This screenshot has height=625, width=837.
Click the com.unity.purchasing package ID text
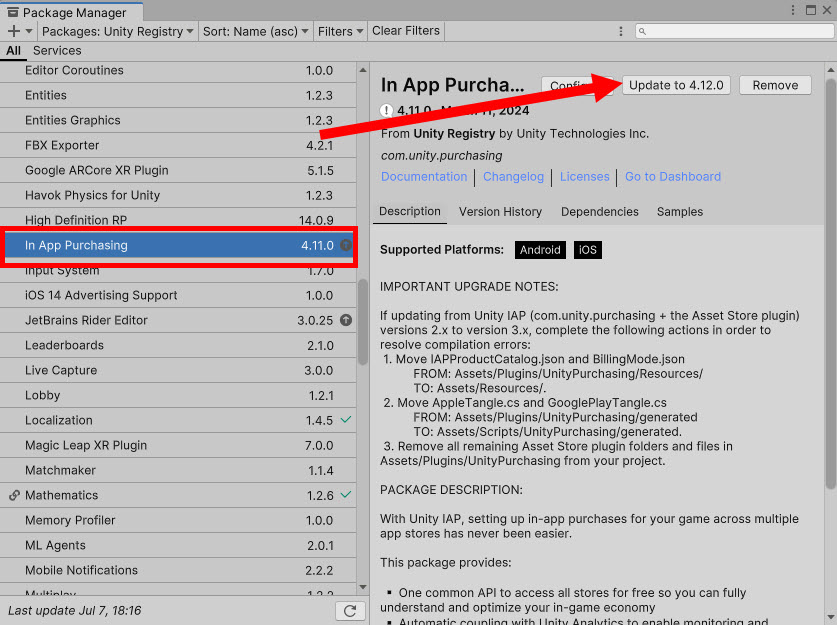tap(441, 156)
